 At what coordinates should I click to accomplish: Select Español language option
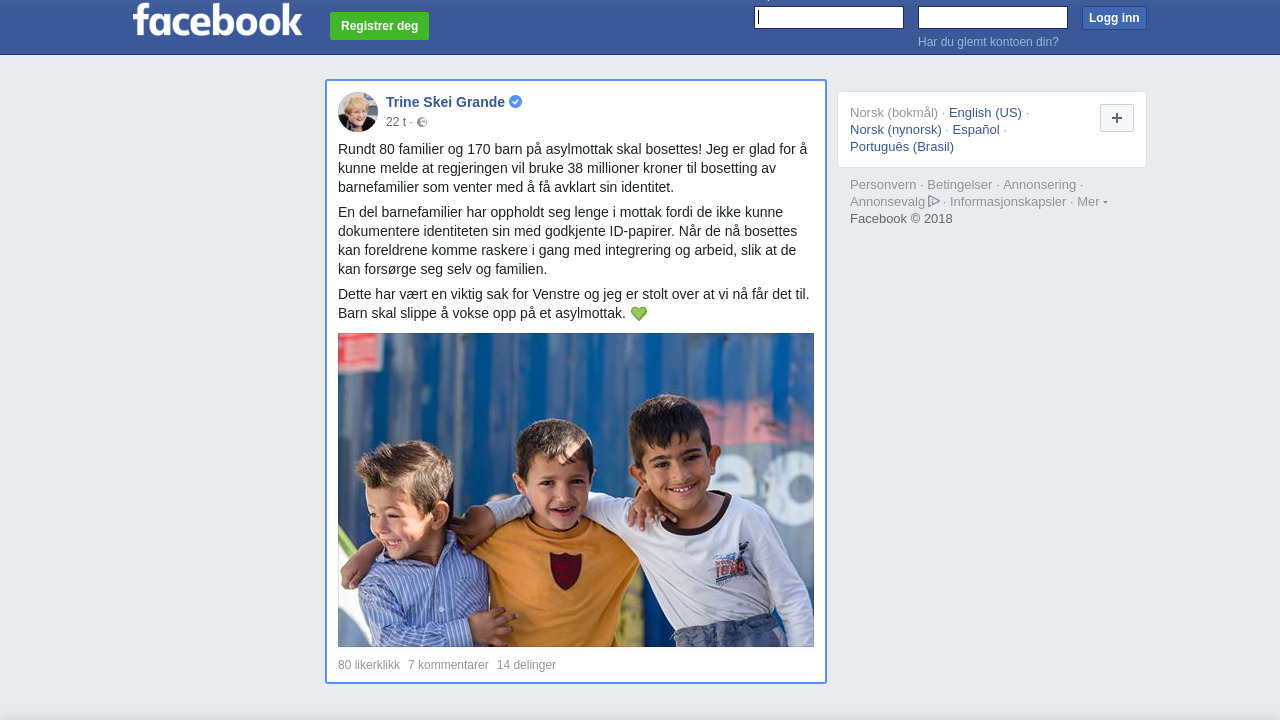[976, 129]
